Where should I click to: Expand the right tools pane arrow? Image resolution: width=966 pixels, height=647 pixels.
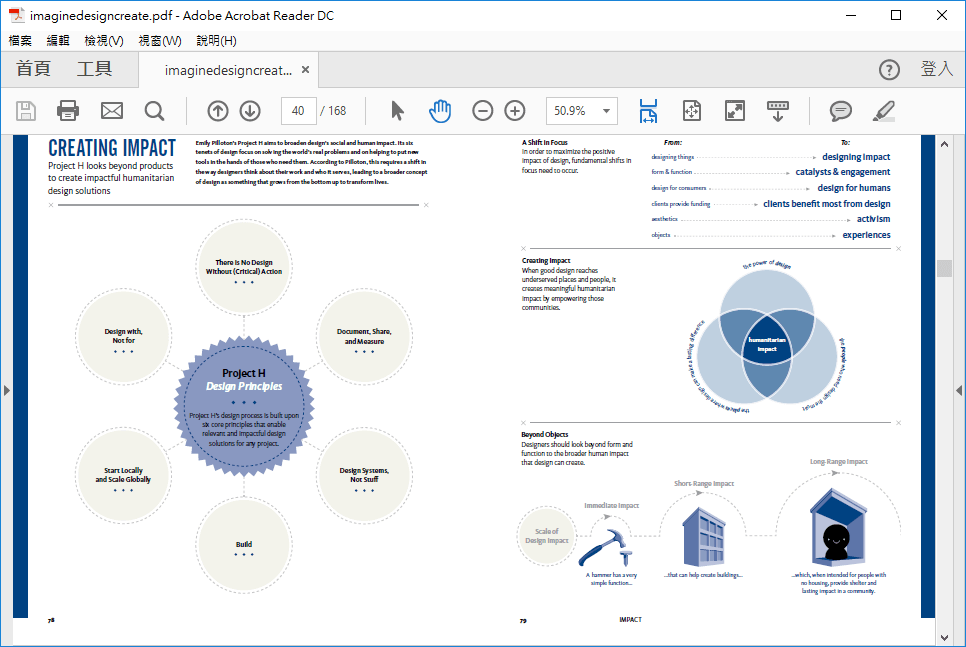point(959,390)
